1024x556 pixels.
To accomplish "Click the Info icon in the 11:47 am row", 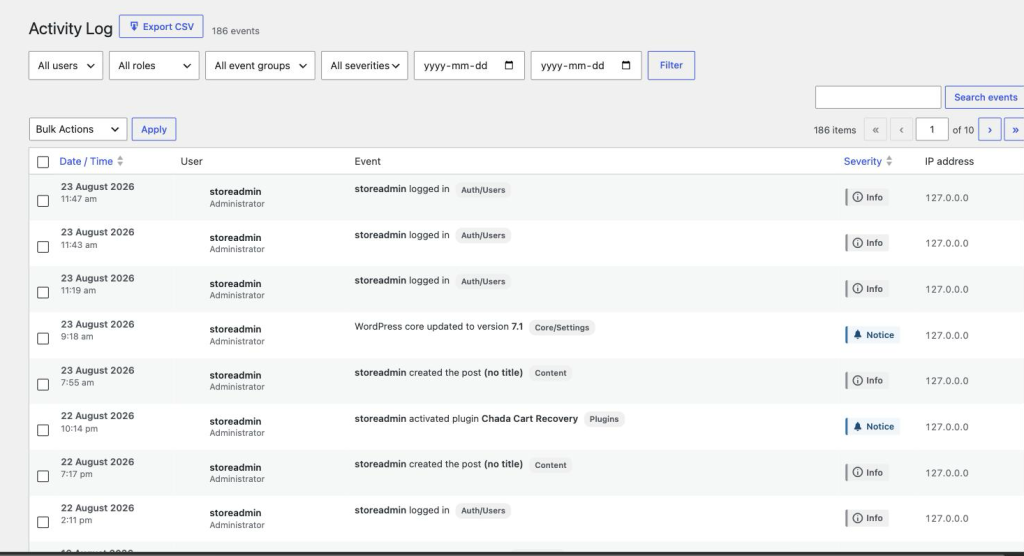I will click(x=857, y=197).
